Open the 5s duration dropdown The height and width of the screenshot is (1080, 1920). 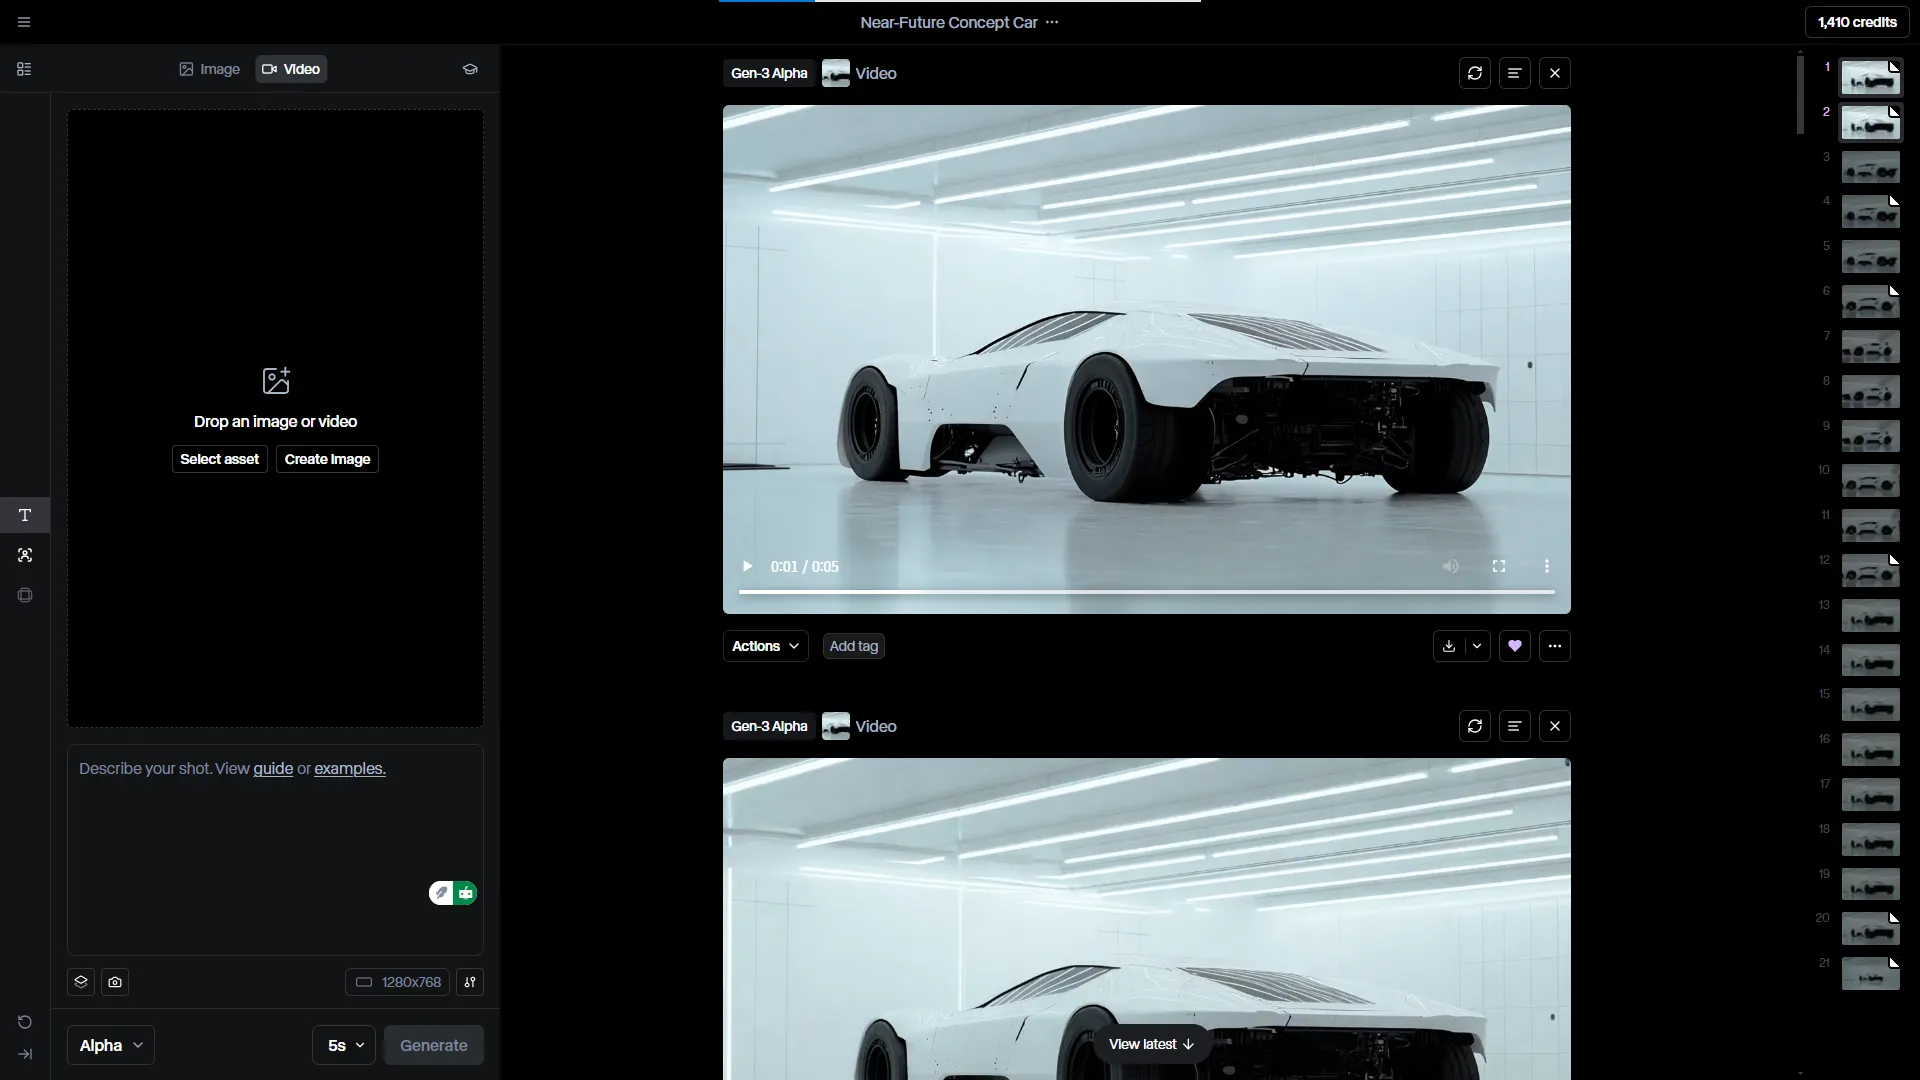point(344,1045)
